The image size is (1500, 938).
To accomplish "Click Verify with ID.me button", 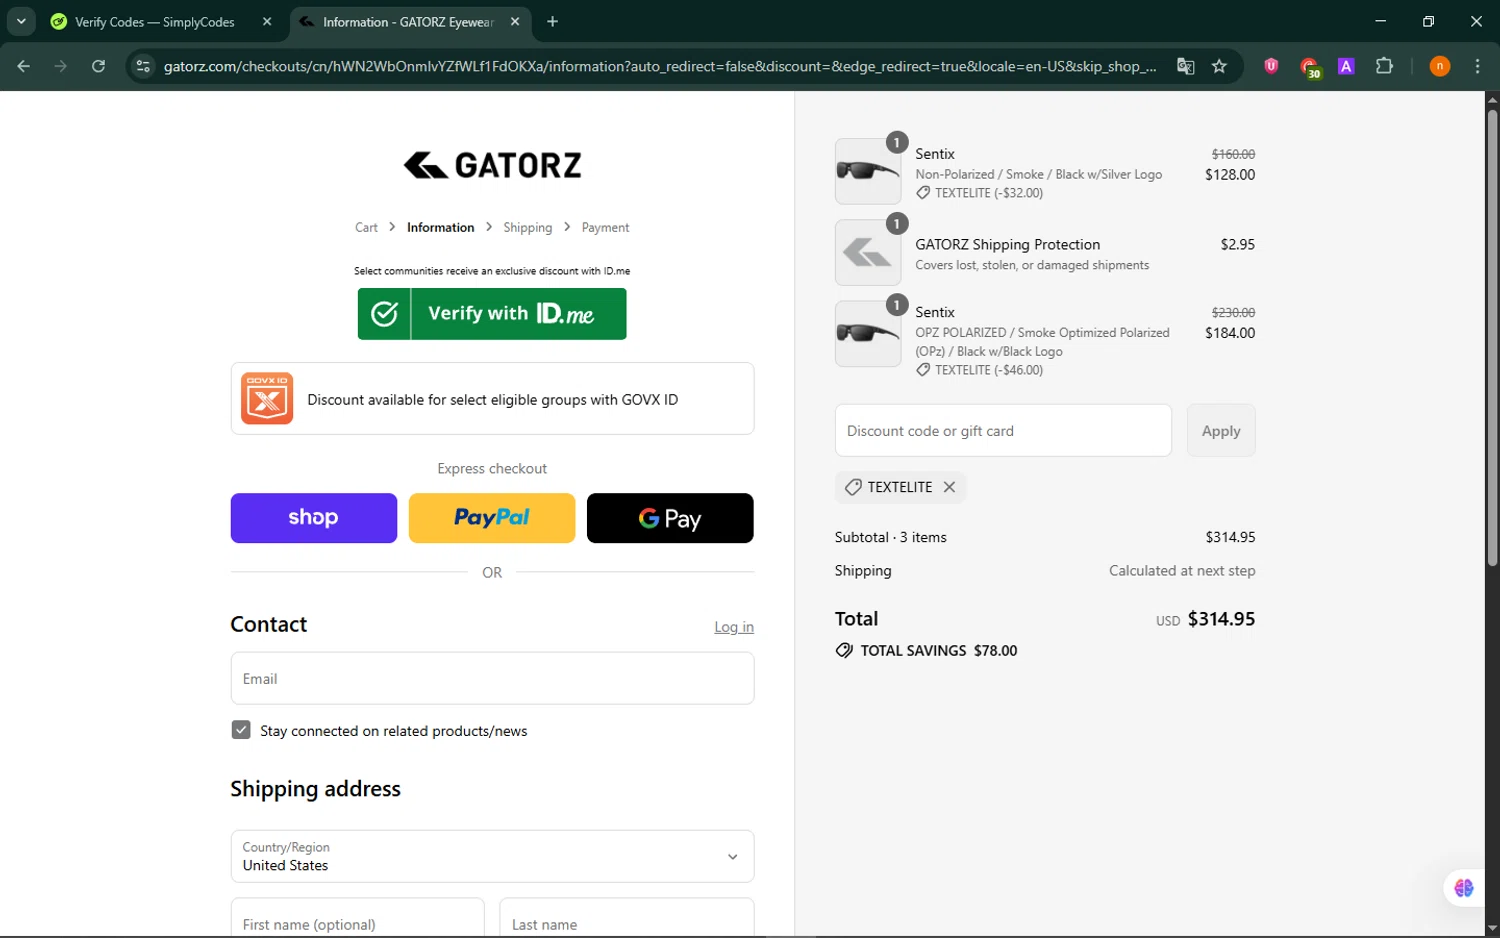I will (492, 314).
